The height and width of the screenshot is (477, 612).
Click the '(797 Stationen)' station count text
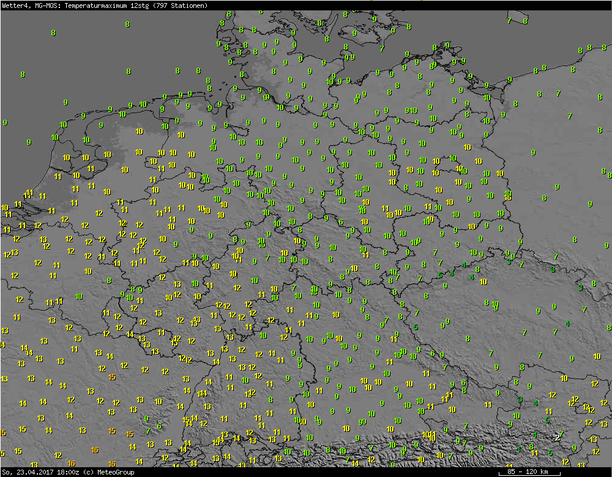click(x=181, y=5)
